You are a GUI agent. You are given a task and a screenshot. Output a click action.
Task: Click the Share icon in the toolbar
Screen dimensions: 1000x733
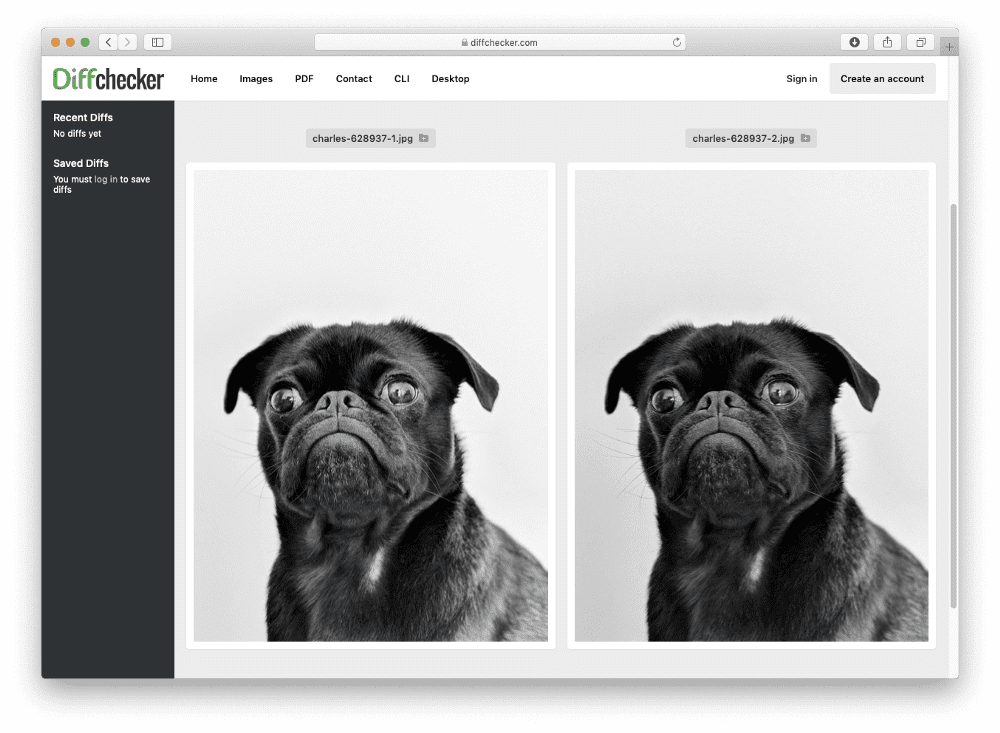[x=887, y=42]
